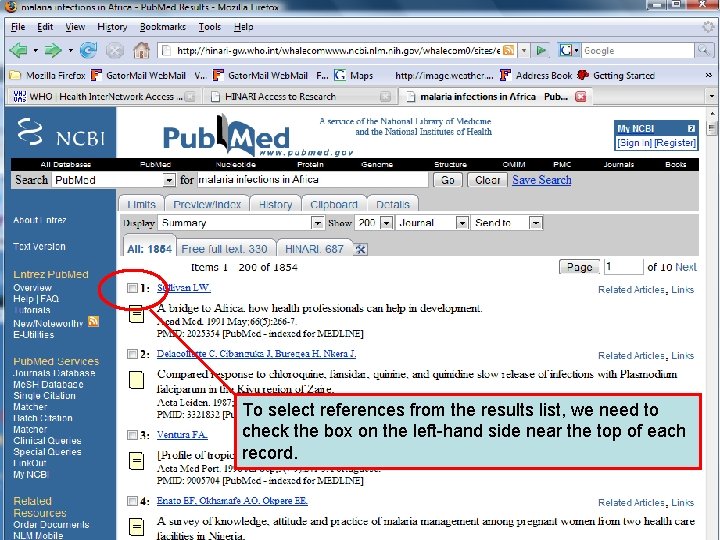The image size is (720, 540).
Task: Select the HINARI 687 tab
Action: coord(315,248)
